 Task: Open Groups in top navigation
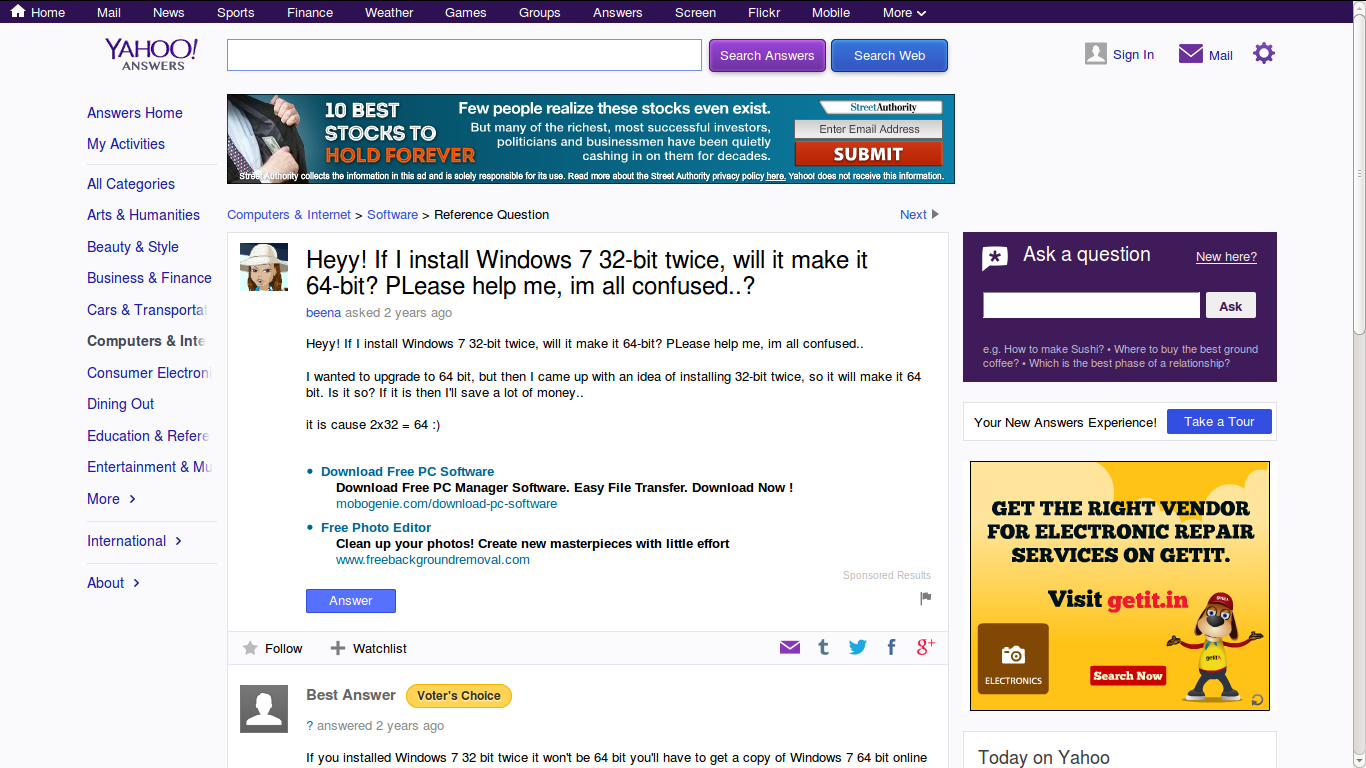[540, 12]
